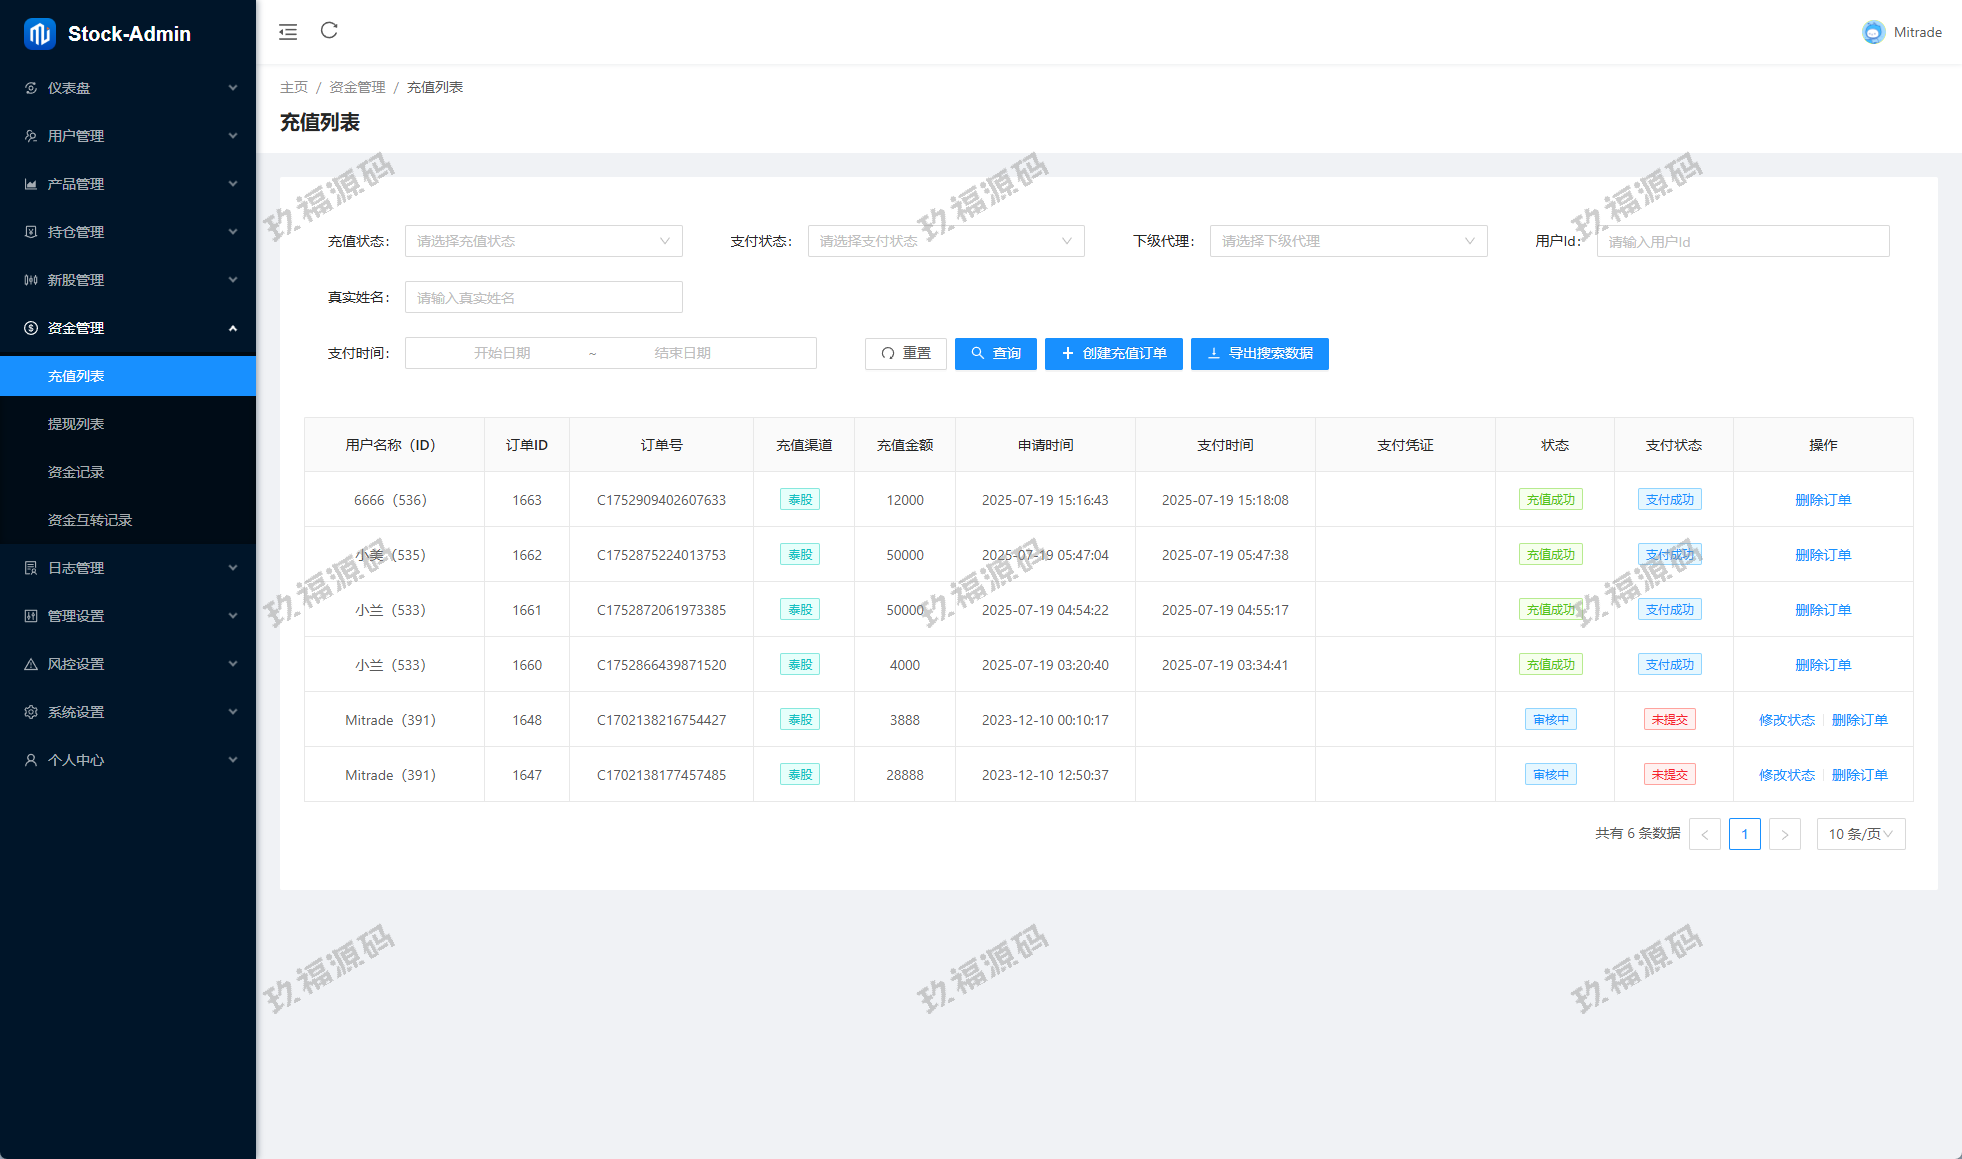Click the sidebar collapse icon
Screen dimensions: 1962x1159
point(288,32)
